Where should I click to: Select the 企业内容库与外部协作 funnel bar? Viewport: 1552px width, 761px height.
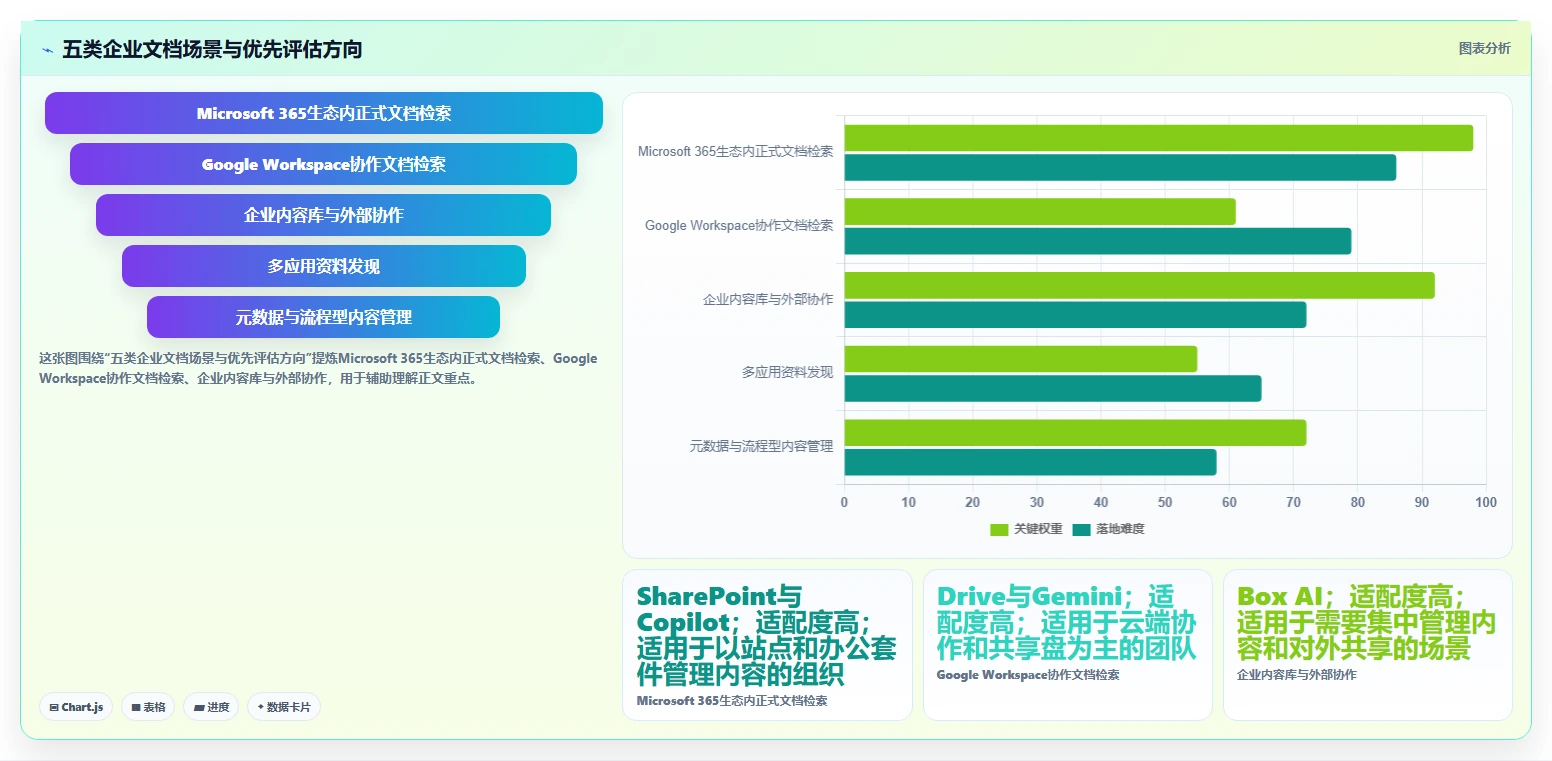pyautogui.click(x=324, y=215)
